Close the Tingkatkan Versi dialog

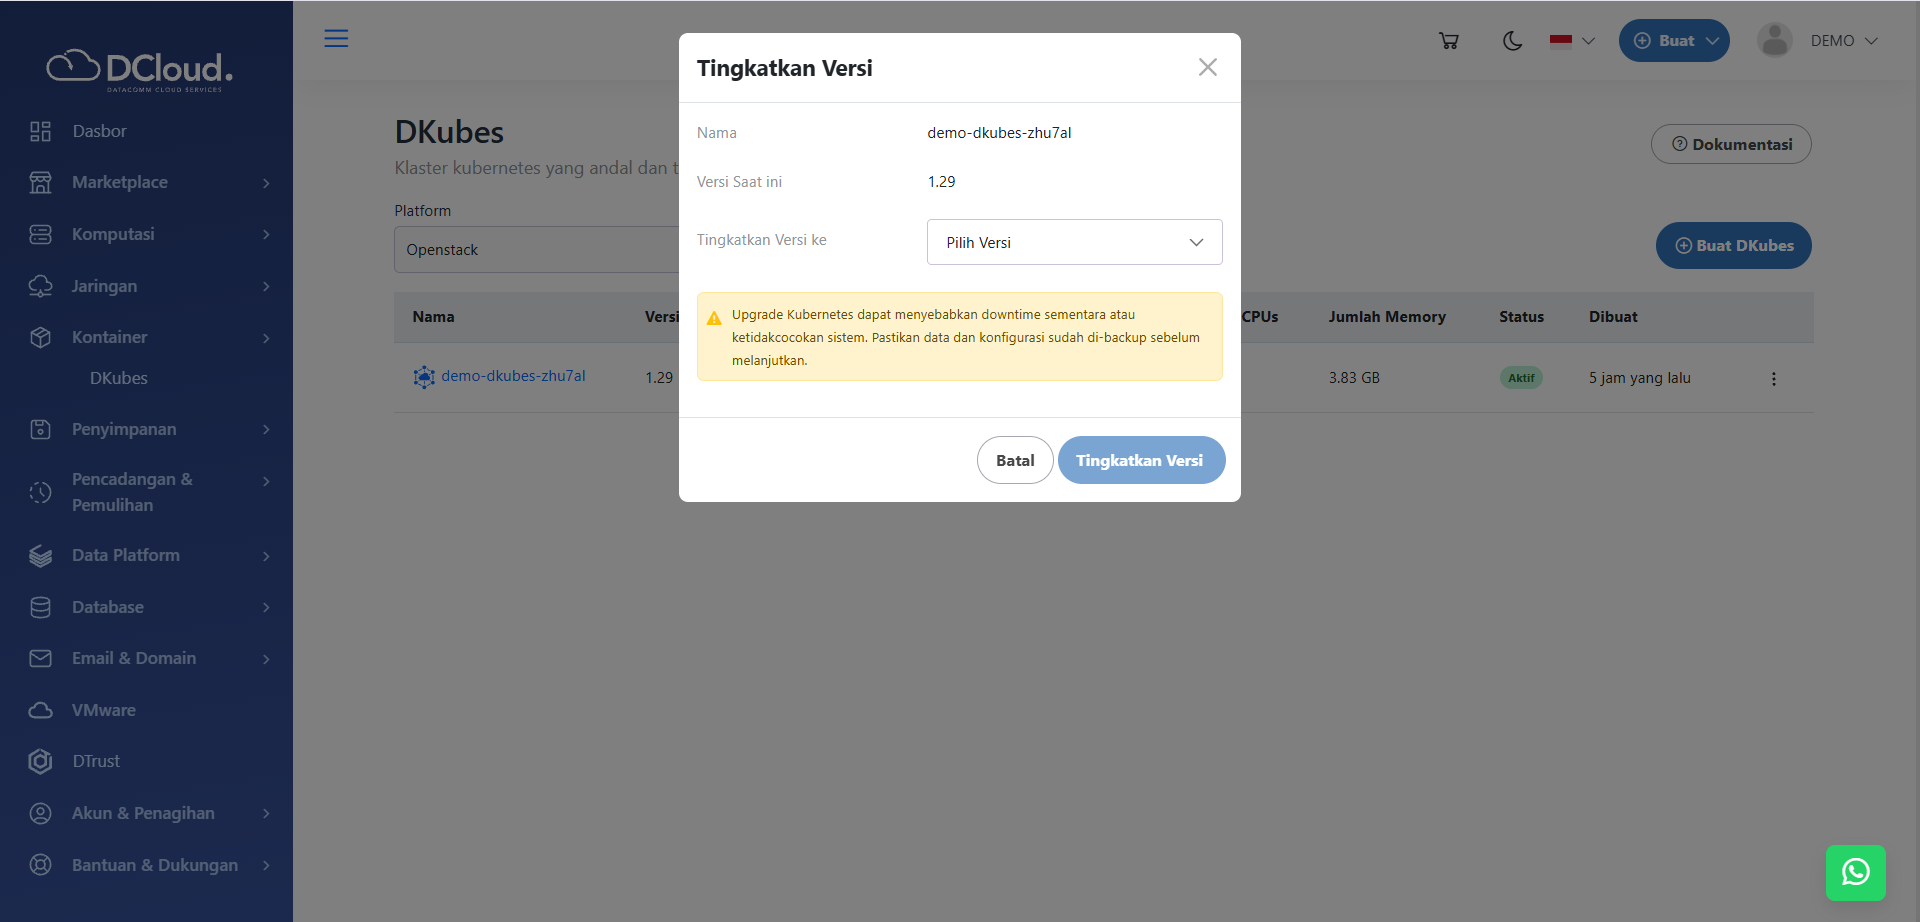pos(1207,67)
